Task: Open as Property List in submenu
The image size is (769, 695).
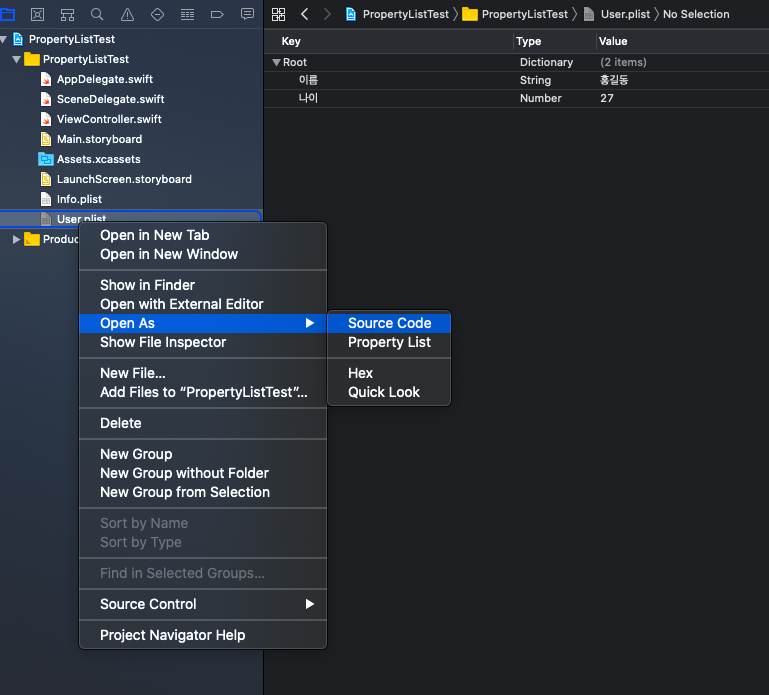Action: click(x=389, y=342)
